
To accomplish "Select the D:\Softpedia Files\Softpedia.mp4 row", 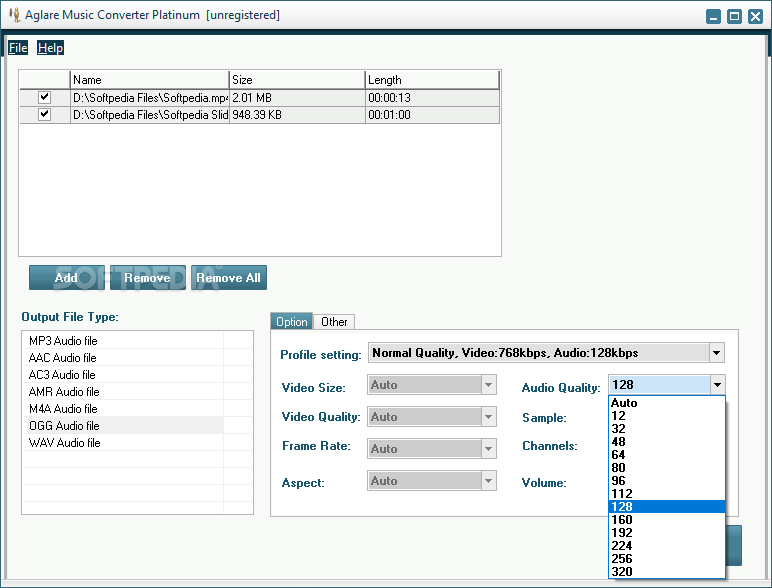I will 259,98.
